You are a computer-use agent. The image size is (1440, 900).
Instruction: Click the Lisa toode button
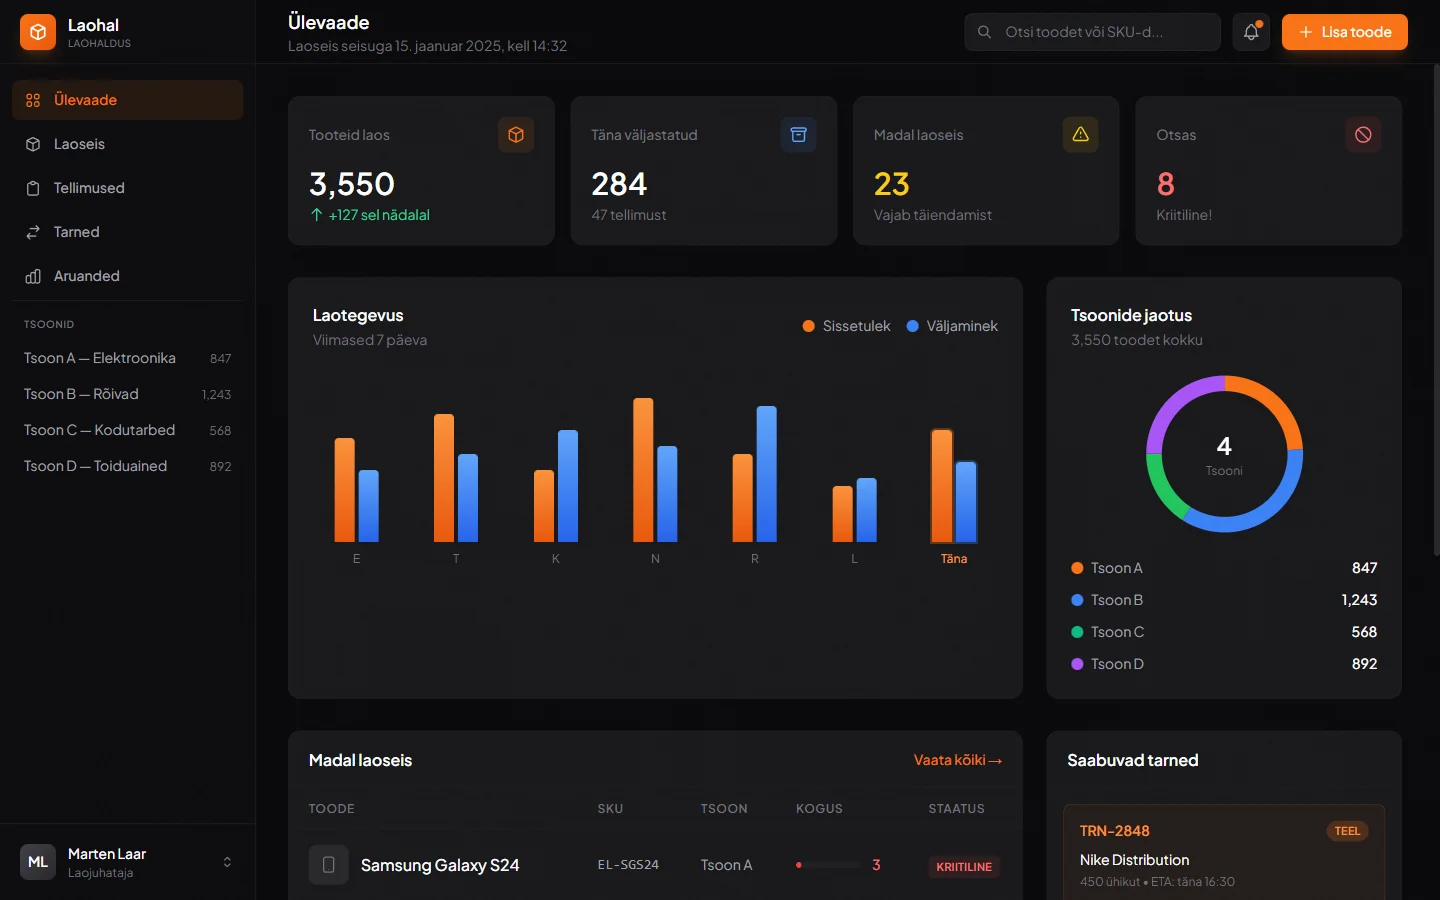pyautogui.click(x=1344, y=32)
